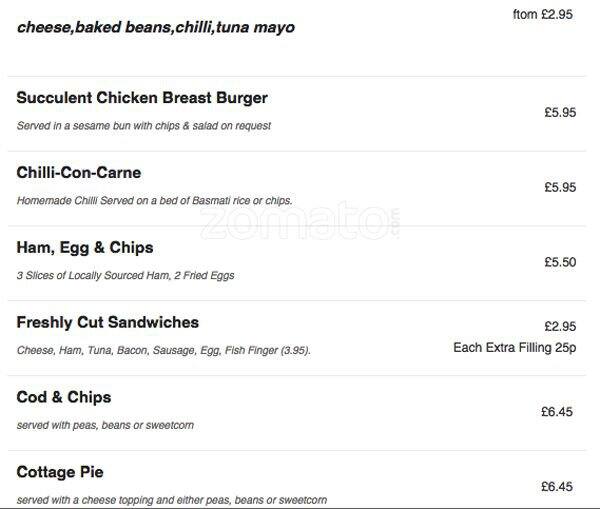Screen dimensions: 600x509
Task: Select the £5.50 price for Ham, Egg & Chips
Action: 560,262
